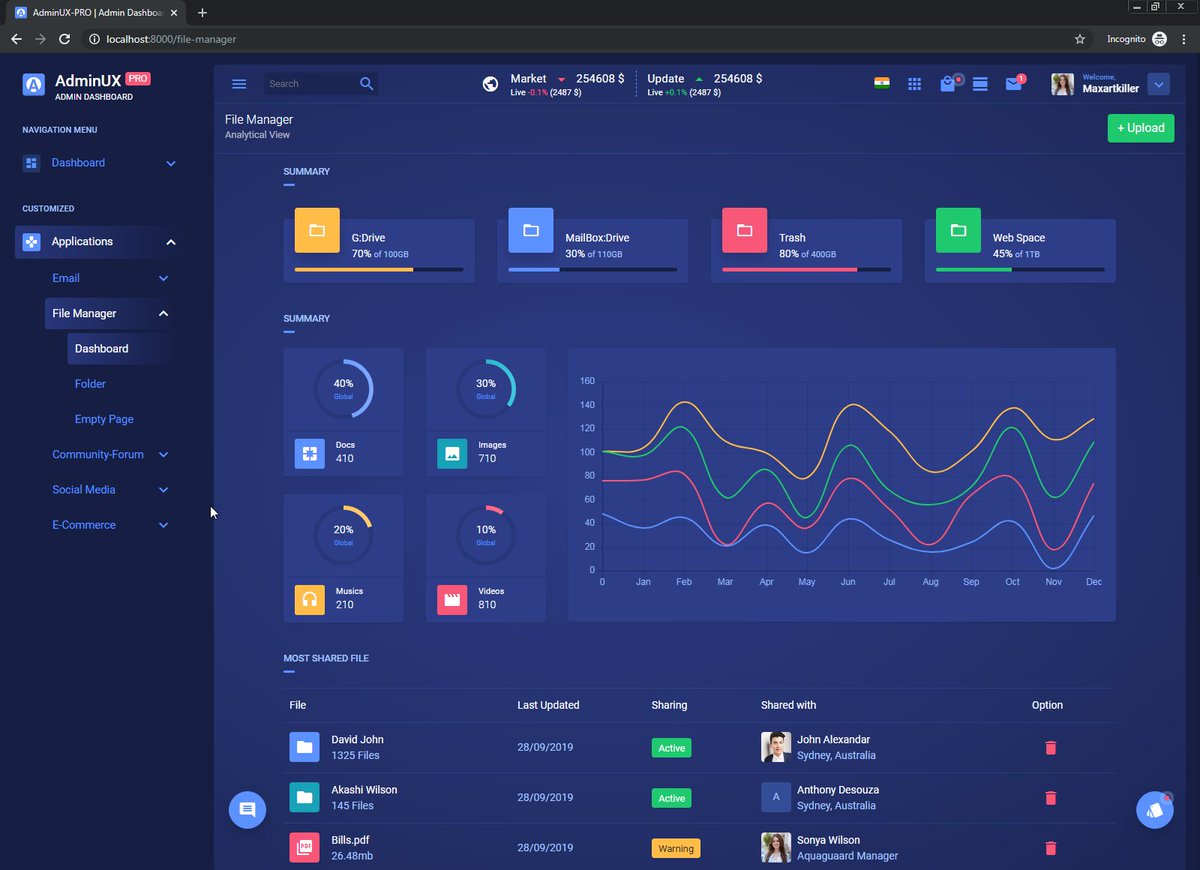1200x870 pixels.
Task: Click the AdminUX logo icon
Action: point(34,84)
